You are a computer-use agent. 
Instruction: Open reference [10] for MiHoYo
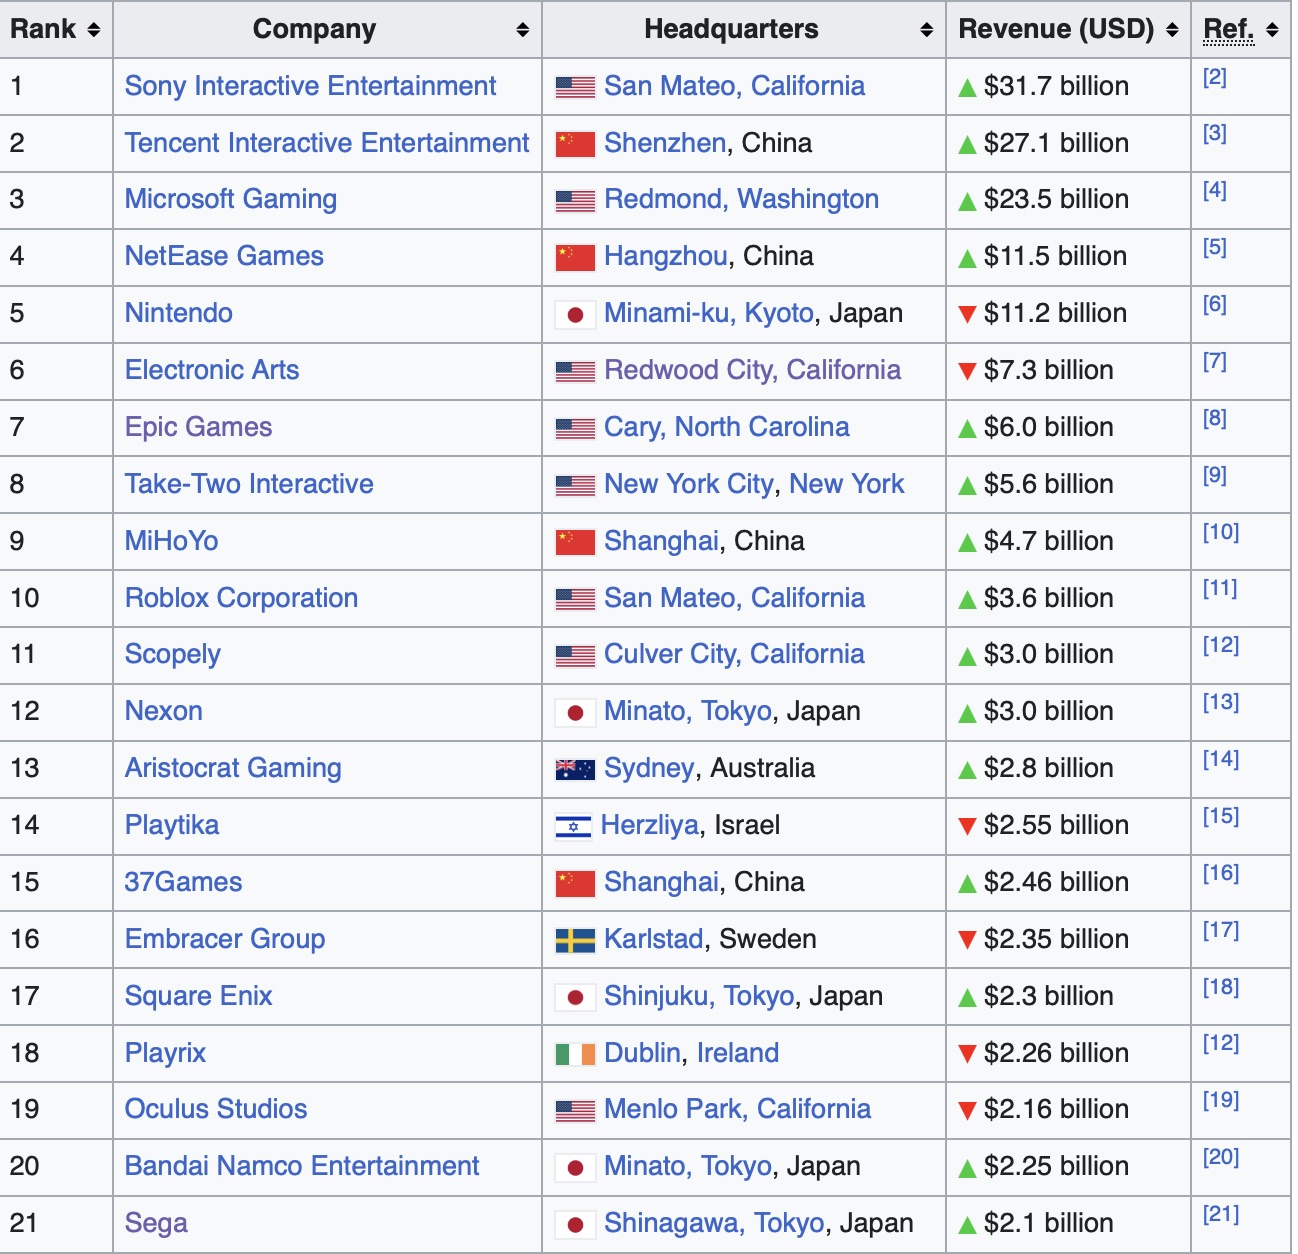[x=1221, y=532]
